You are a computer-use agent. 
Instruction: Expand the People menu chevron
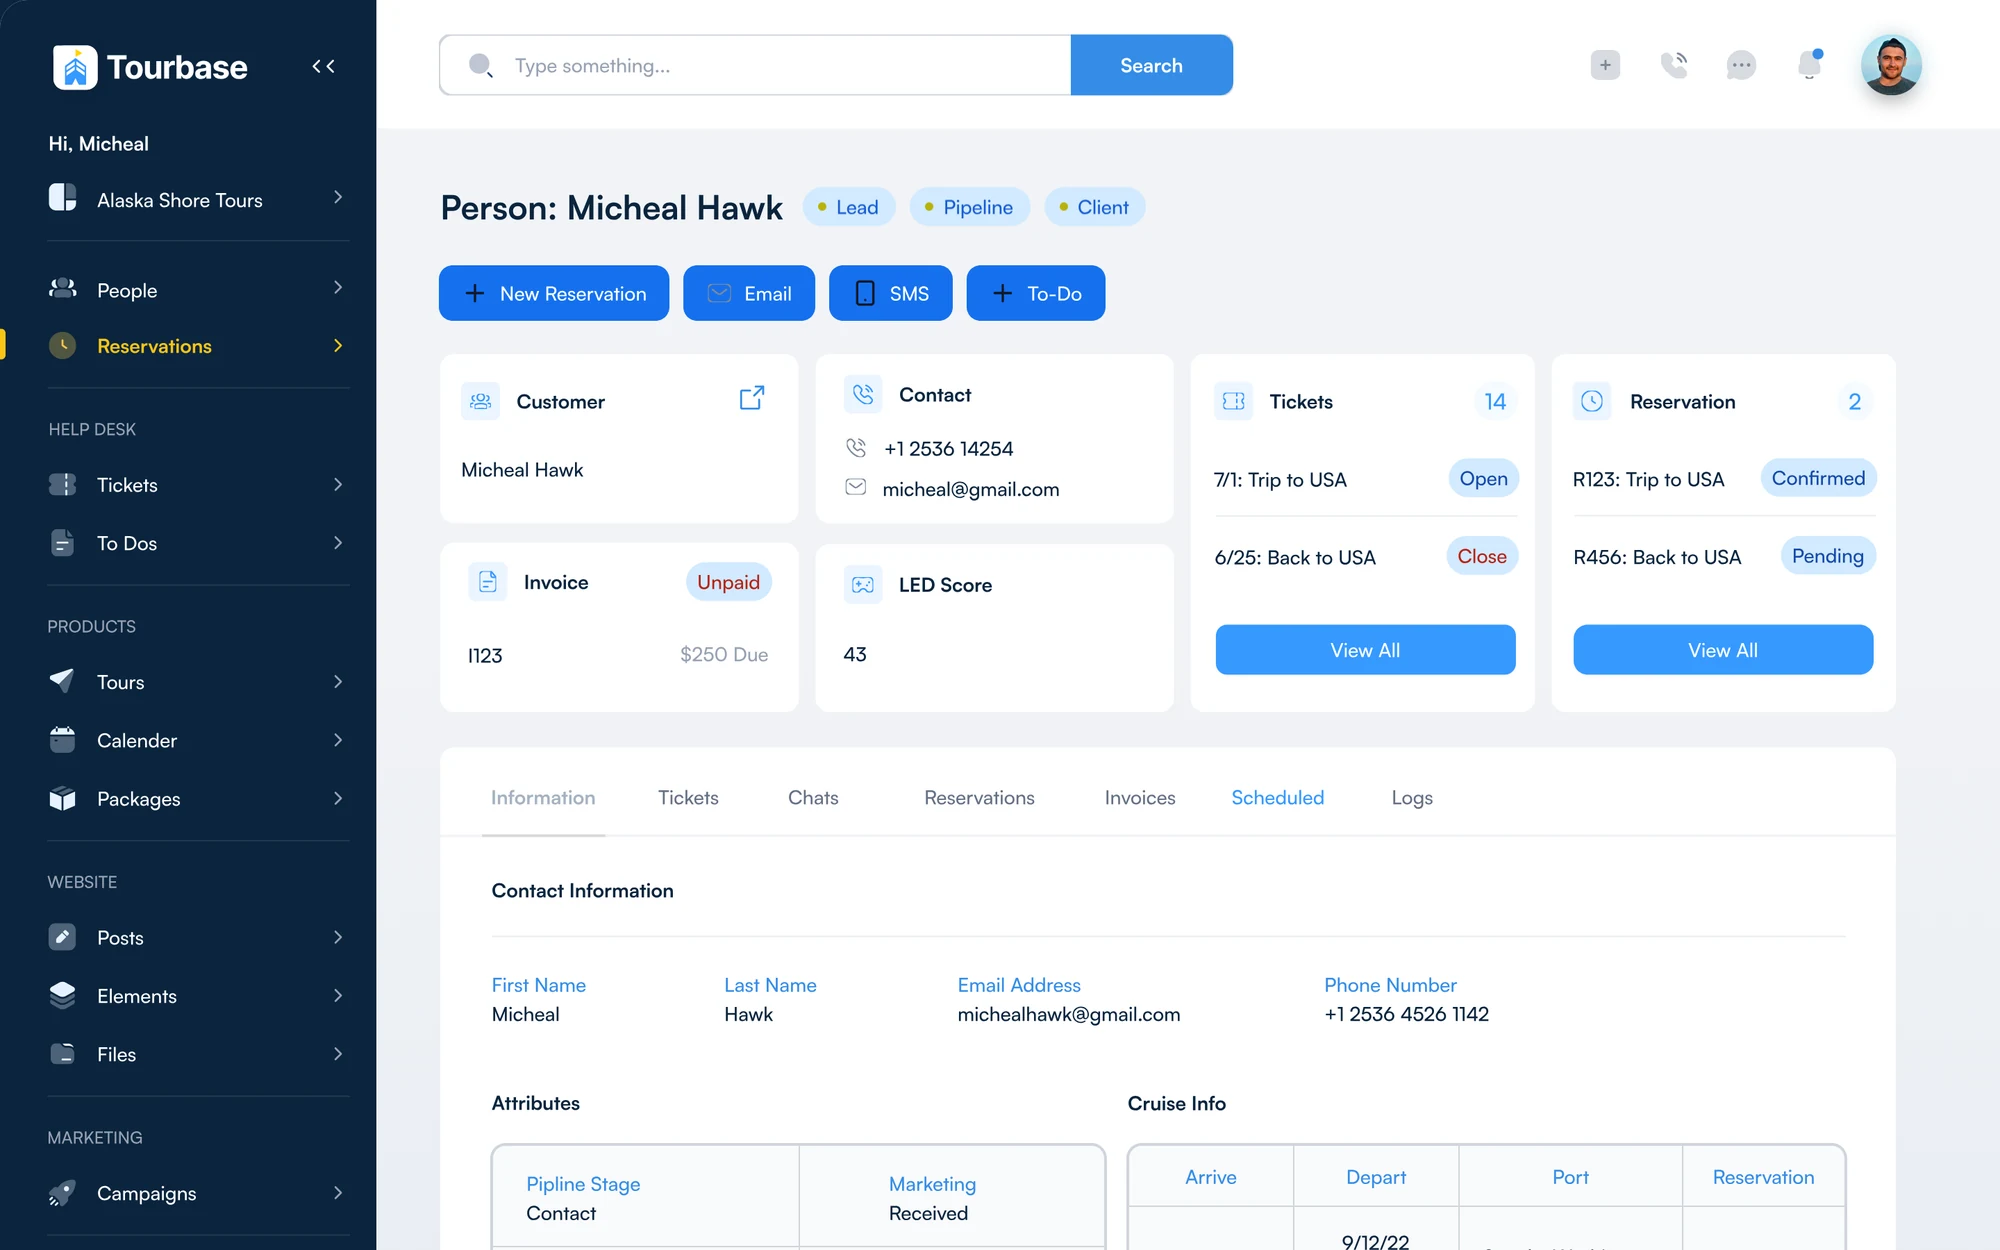point(338,288)
